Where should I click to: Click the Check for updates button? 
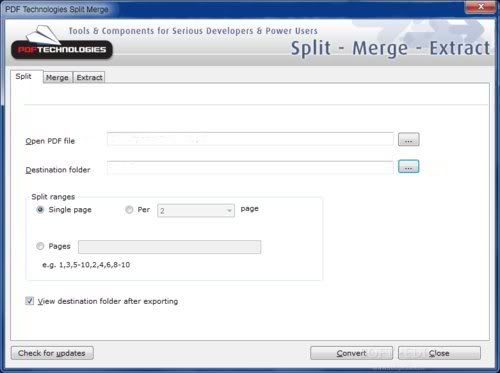coord(52,353)
